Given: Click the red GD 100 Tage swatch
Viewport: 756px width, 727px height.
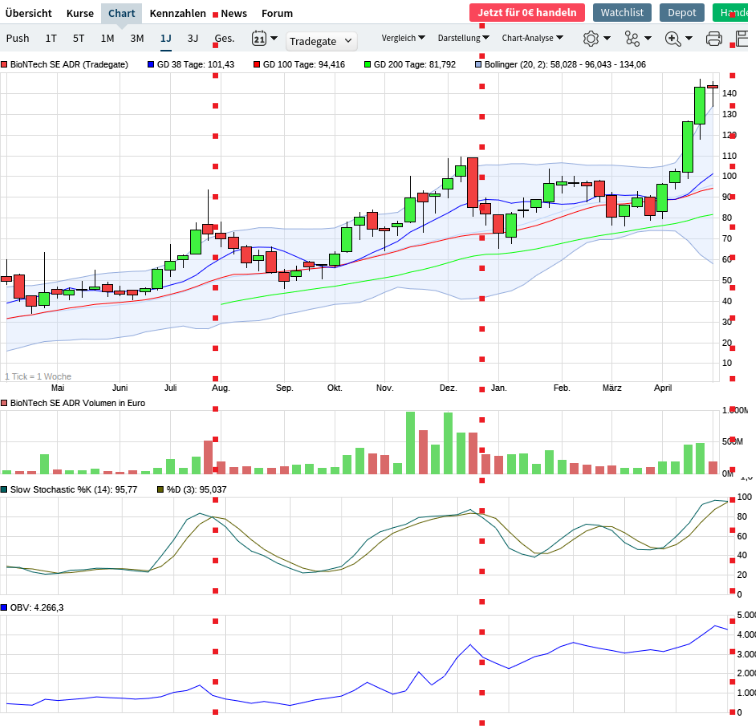Looking at the screenshot, I should [257, 65].
